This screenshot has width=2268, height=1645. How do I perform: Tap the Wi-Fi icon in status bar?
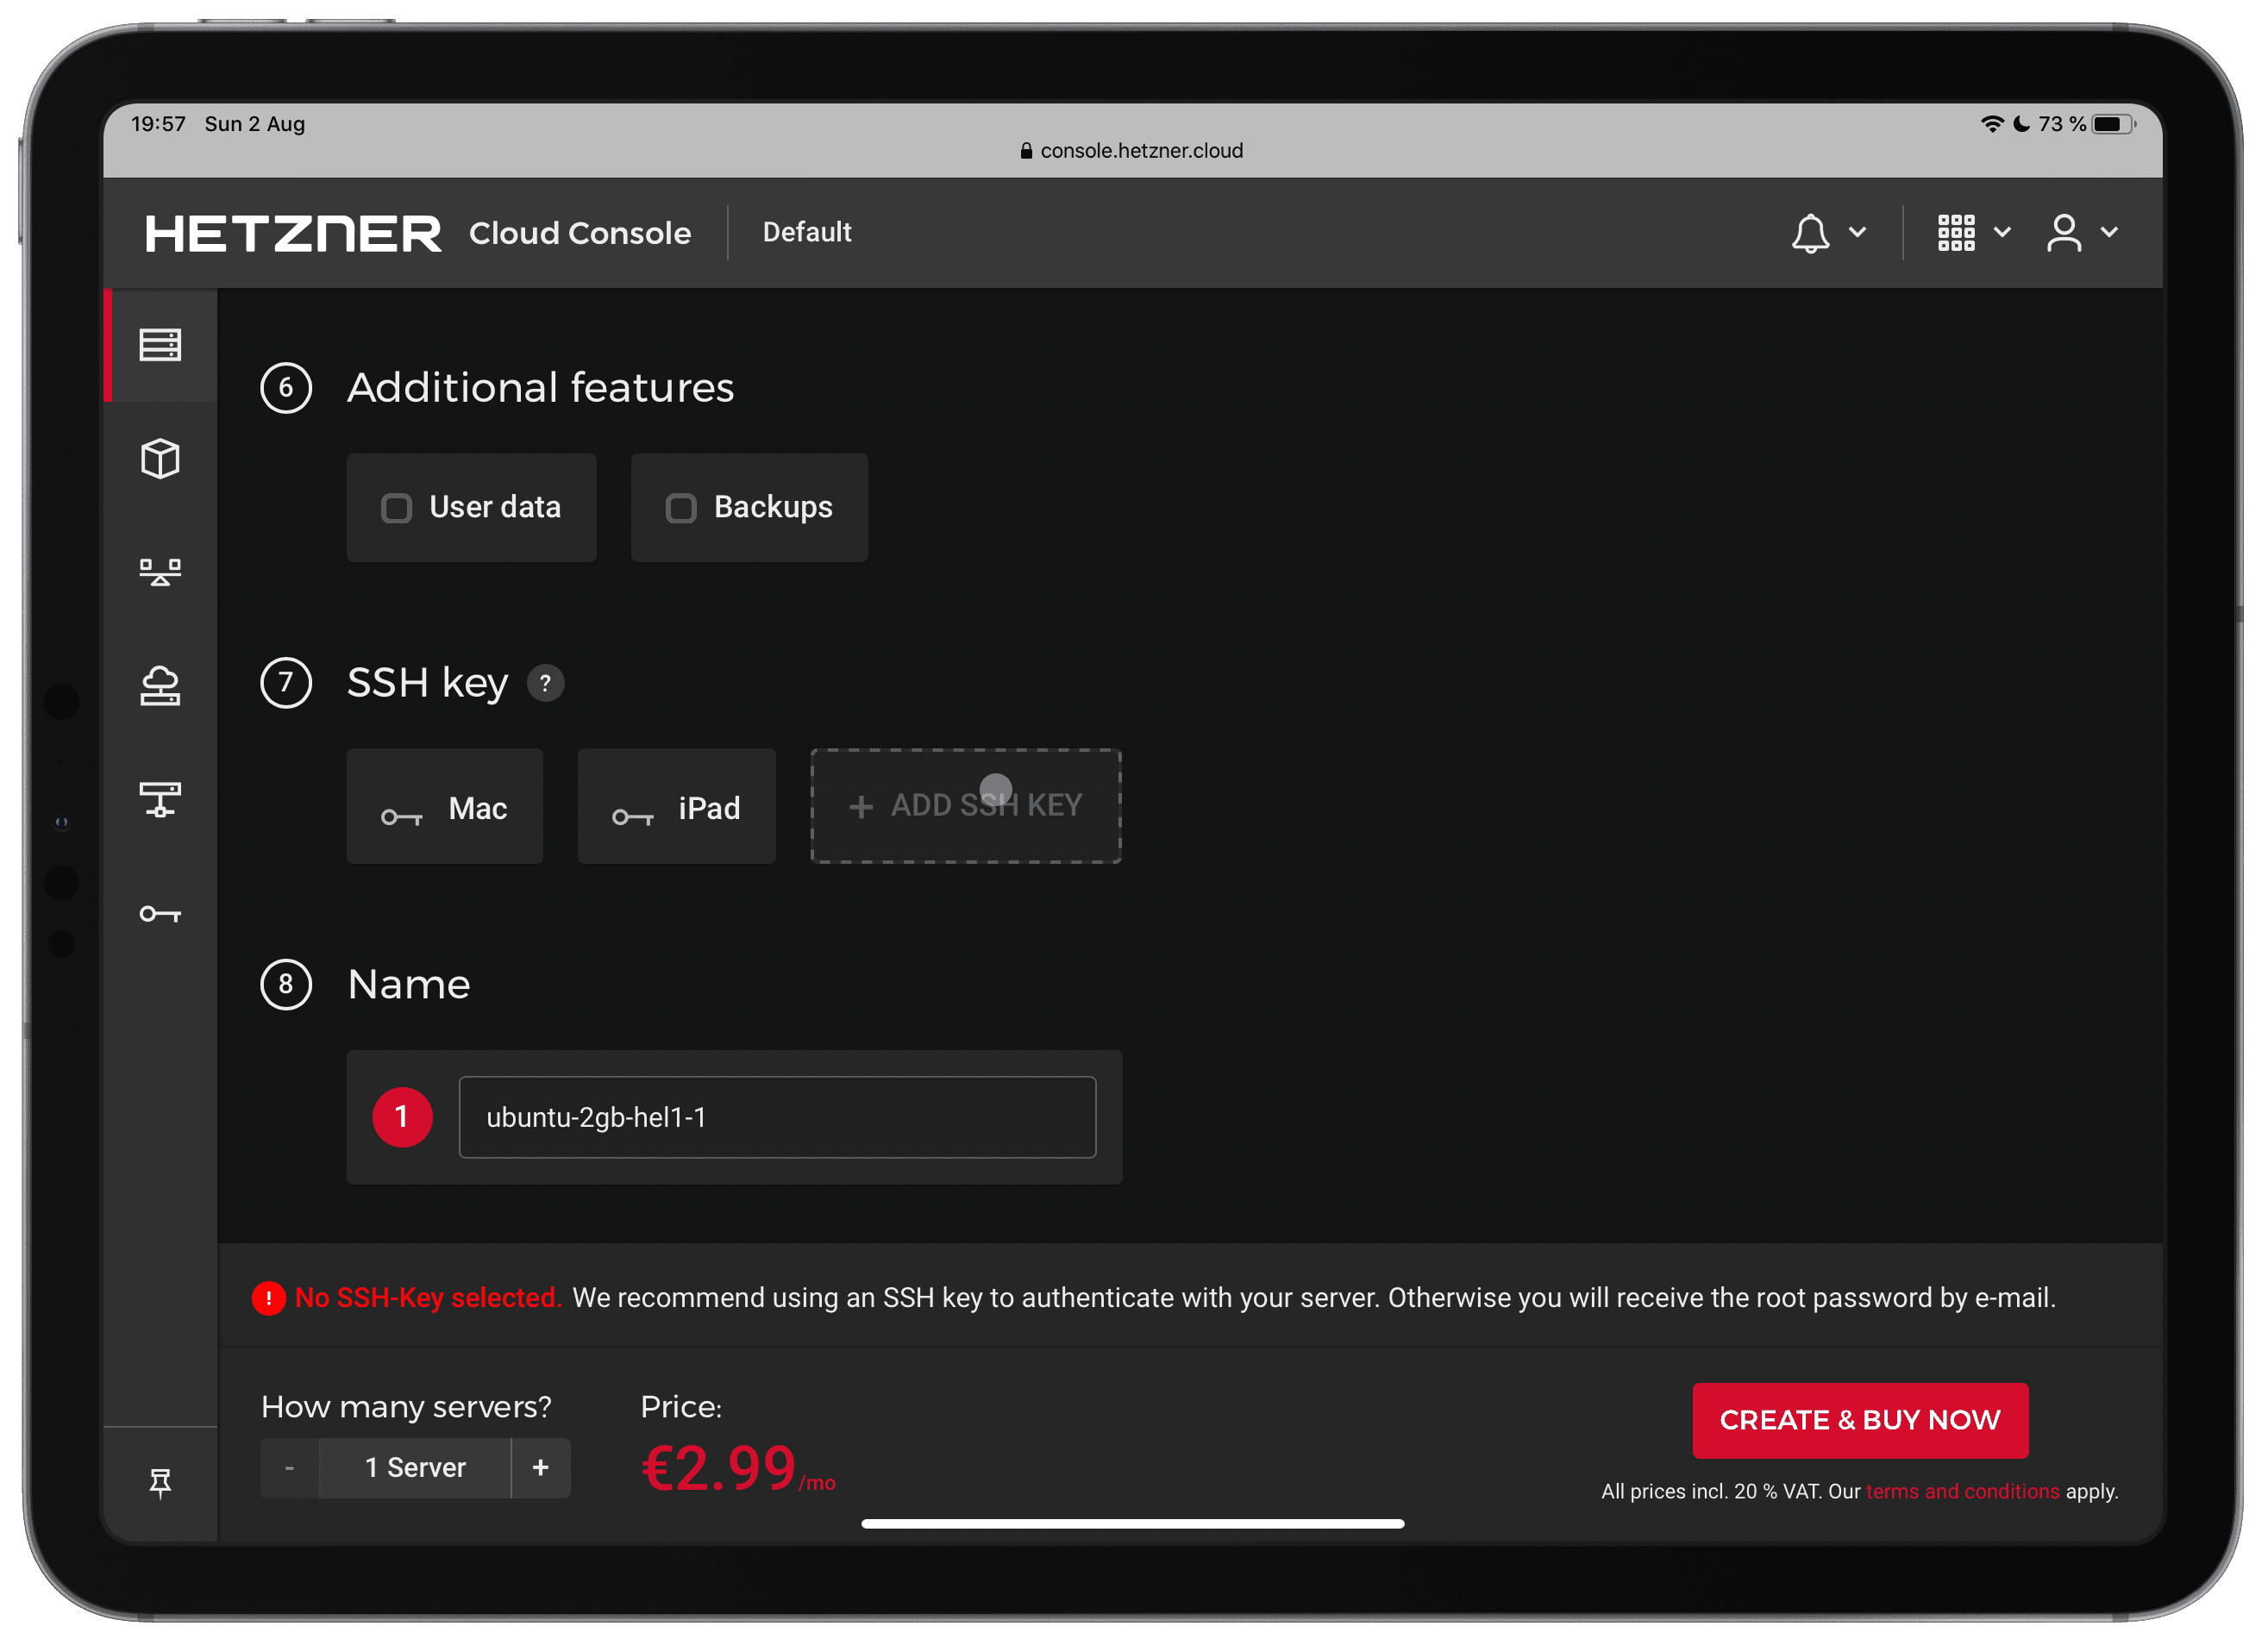[1992, 124]
